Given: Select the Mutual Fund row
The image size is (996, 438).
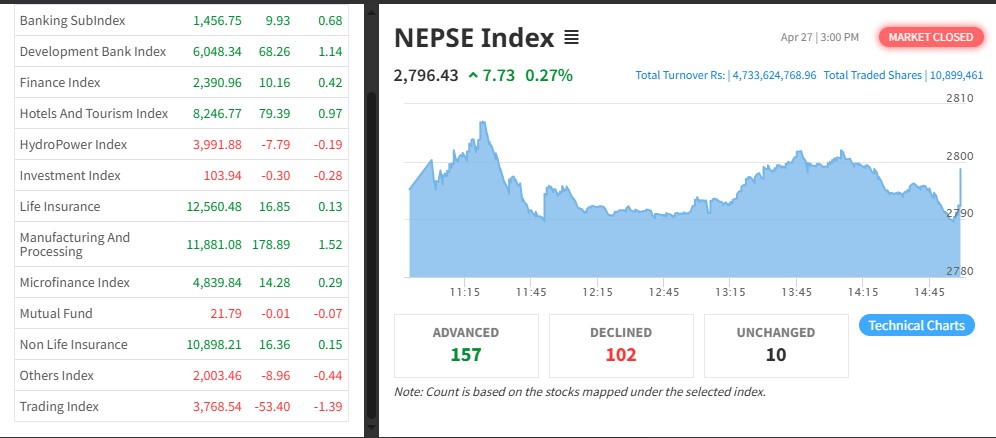Looking at the screenshot, I should [x=56, y=313].
